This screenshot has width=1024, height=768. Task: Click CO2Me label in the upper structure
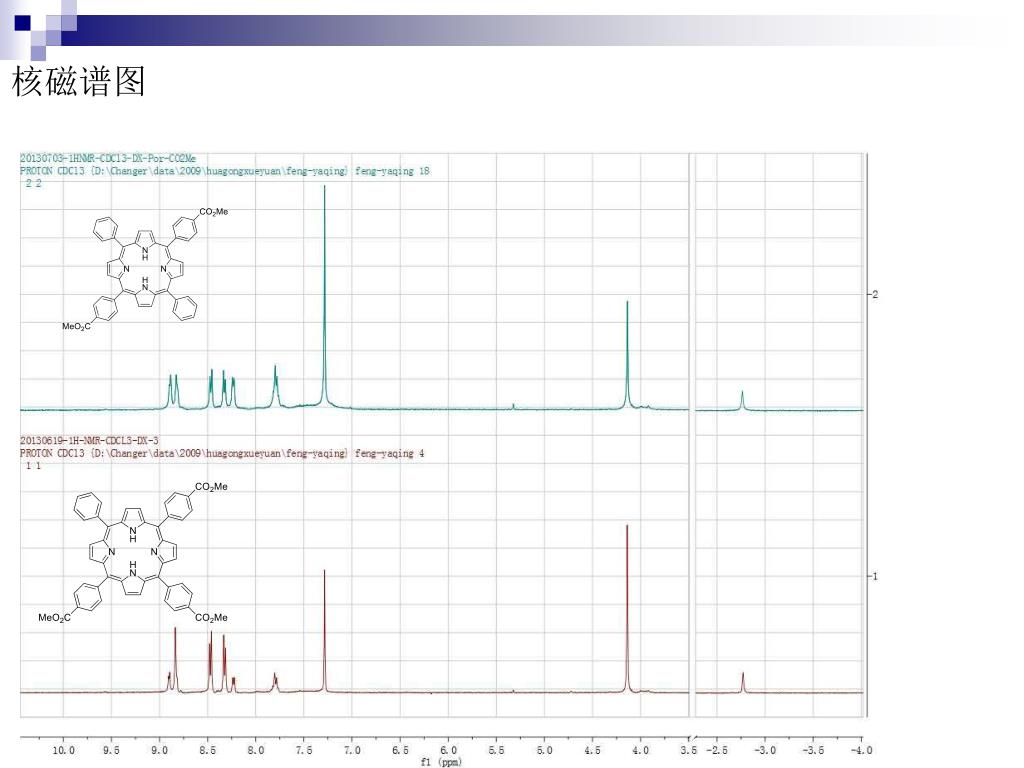214,212
